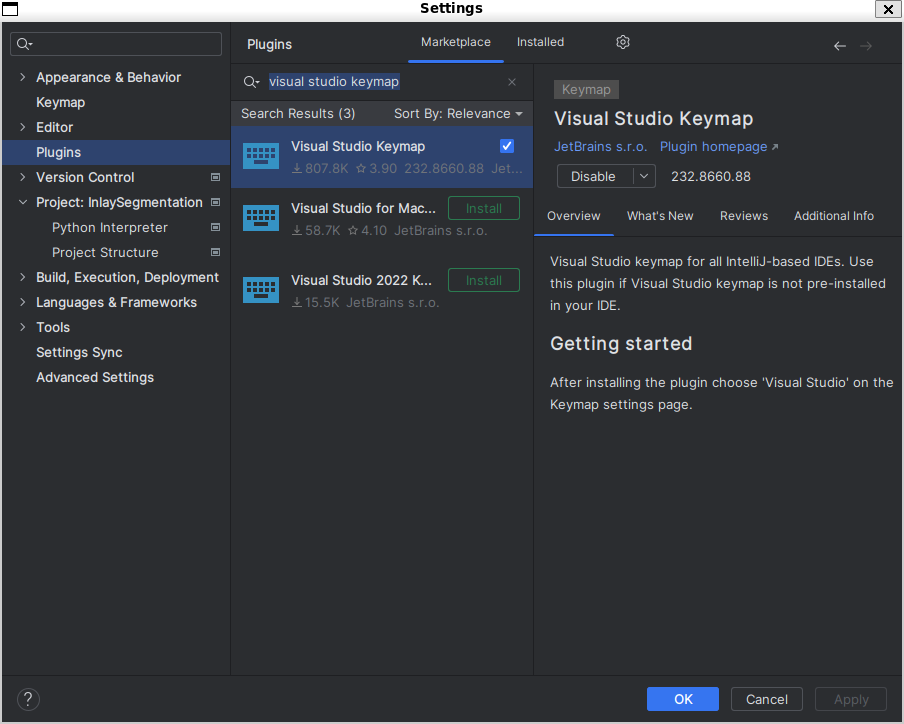The image size is (904, 724).
Task: Select Python Interpreter settings
Action: coord(110,227)
